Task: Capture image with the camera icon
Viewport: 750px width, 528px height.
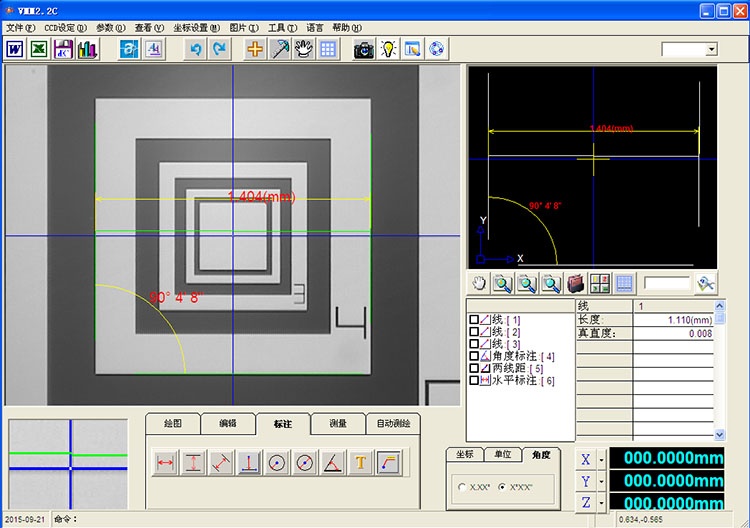Action: click(364, 49)
